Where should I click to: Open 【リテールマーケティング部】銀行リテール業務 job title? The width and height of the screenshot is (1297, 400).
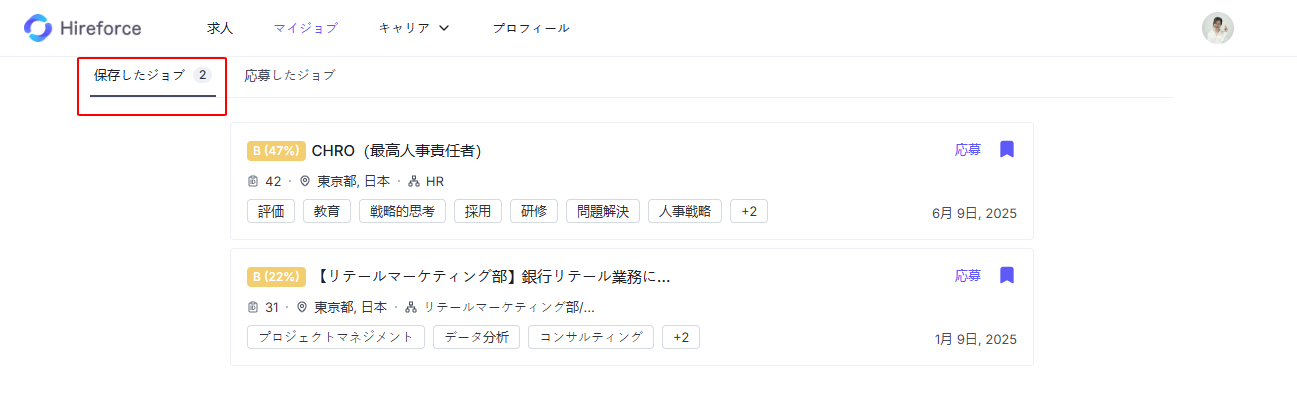492,277
